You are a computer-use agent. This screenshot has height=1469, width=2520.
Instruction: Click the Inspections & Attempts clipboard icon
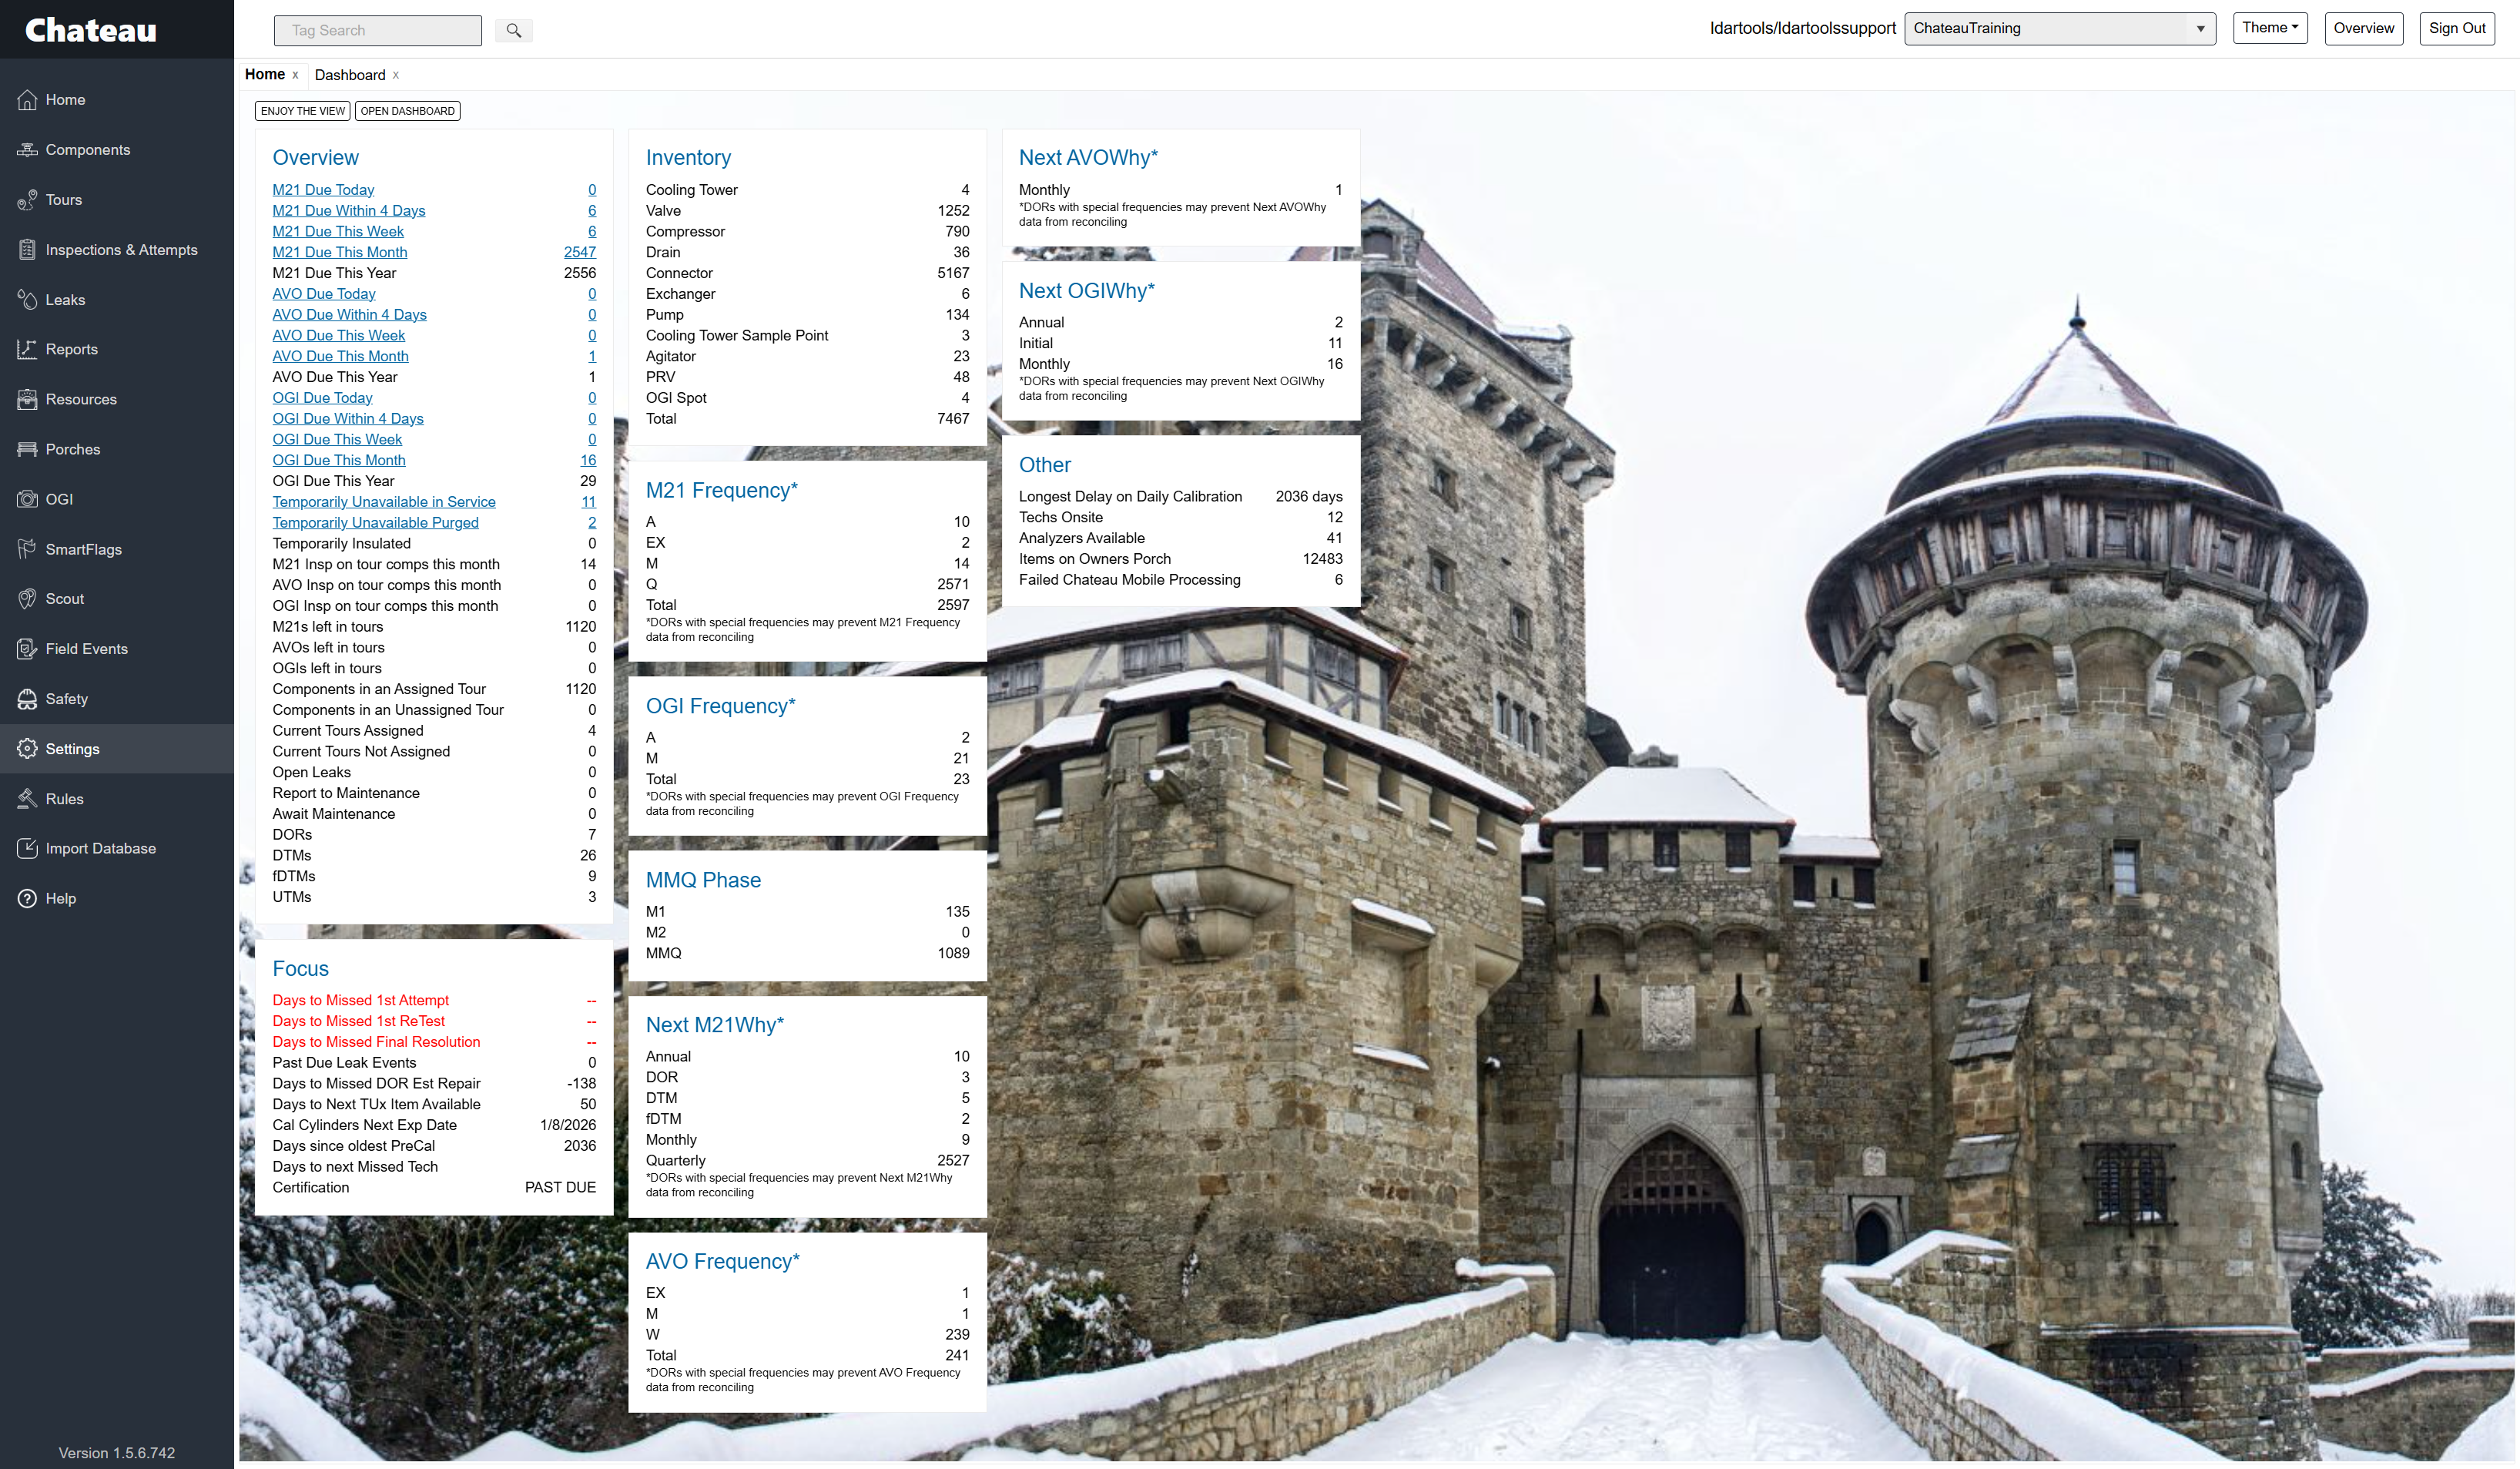[27, 250]
